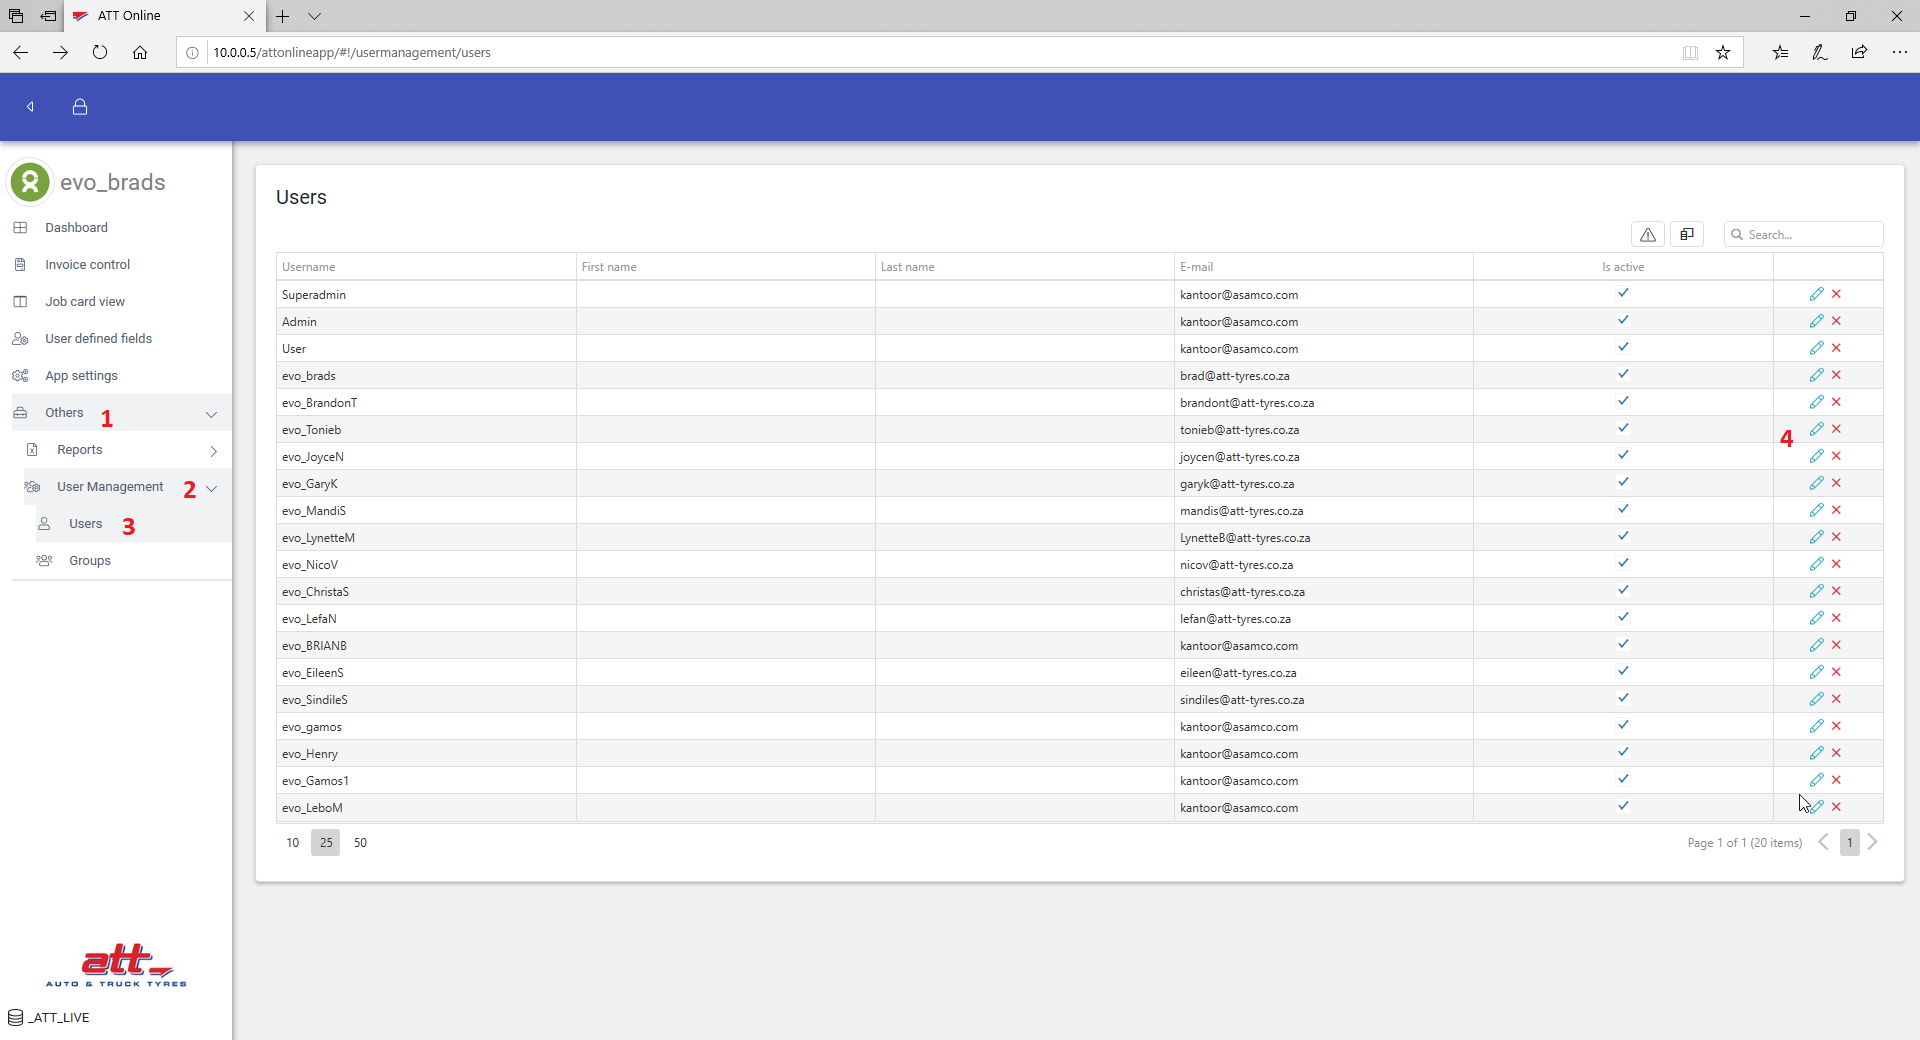
Task: Open the Groups menu item
Action: tap(90, 561)
